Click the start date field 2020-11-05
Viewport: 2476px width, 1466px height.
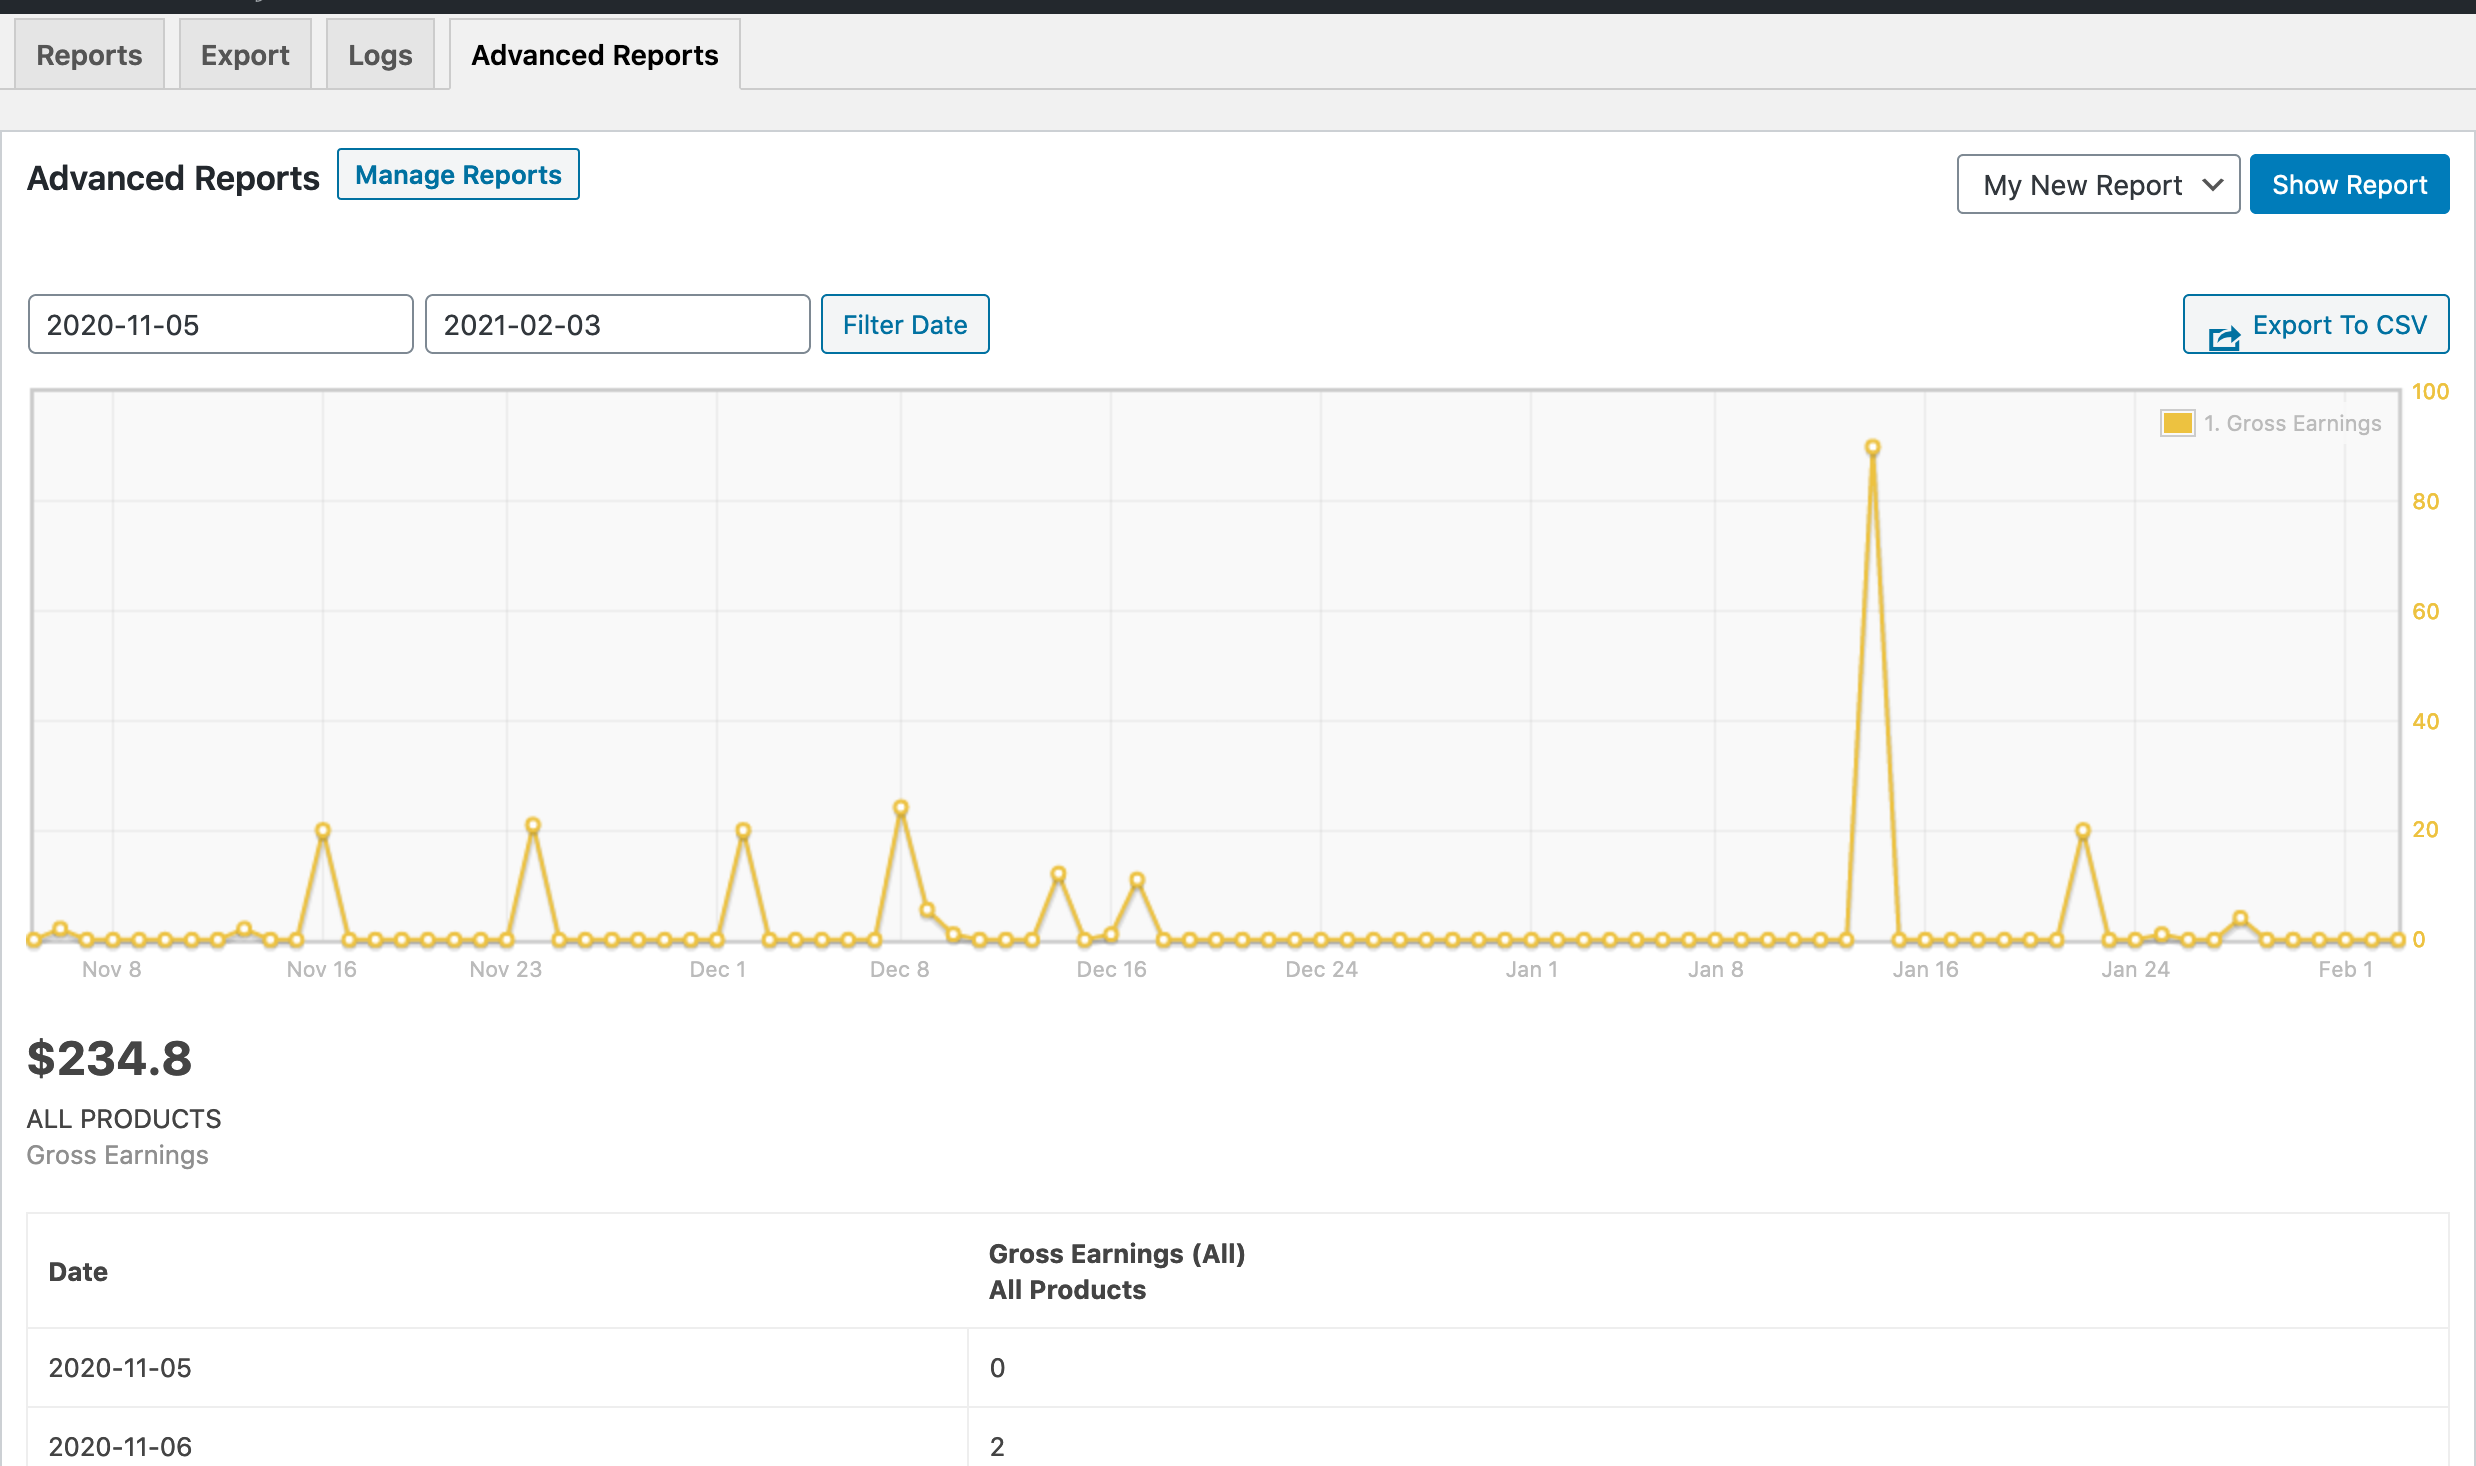tap(220, 325)
